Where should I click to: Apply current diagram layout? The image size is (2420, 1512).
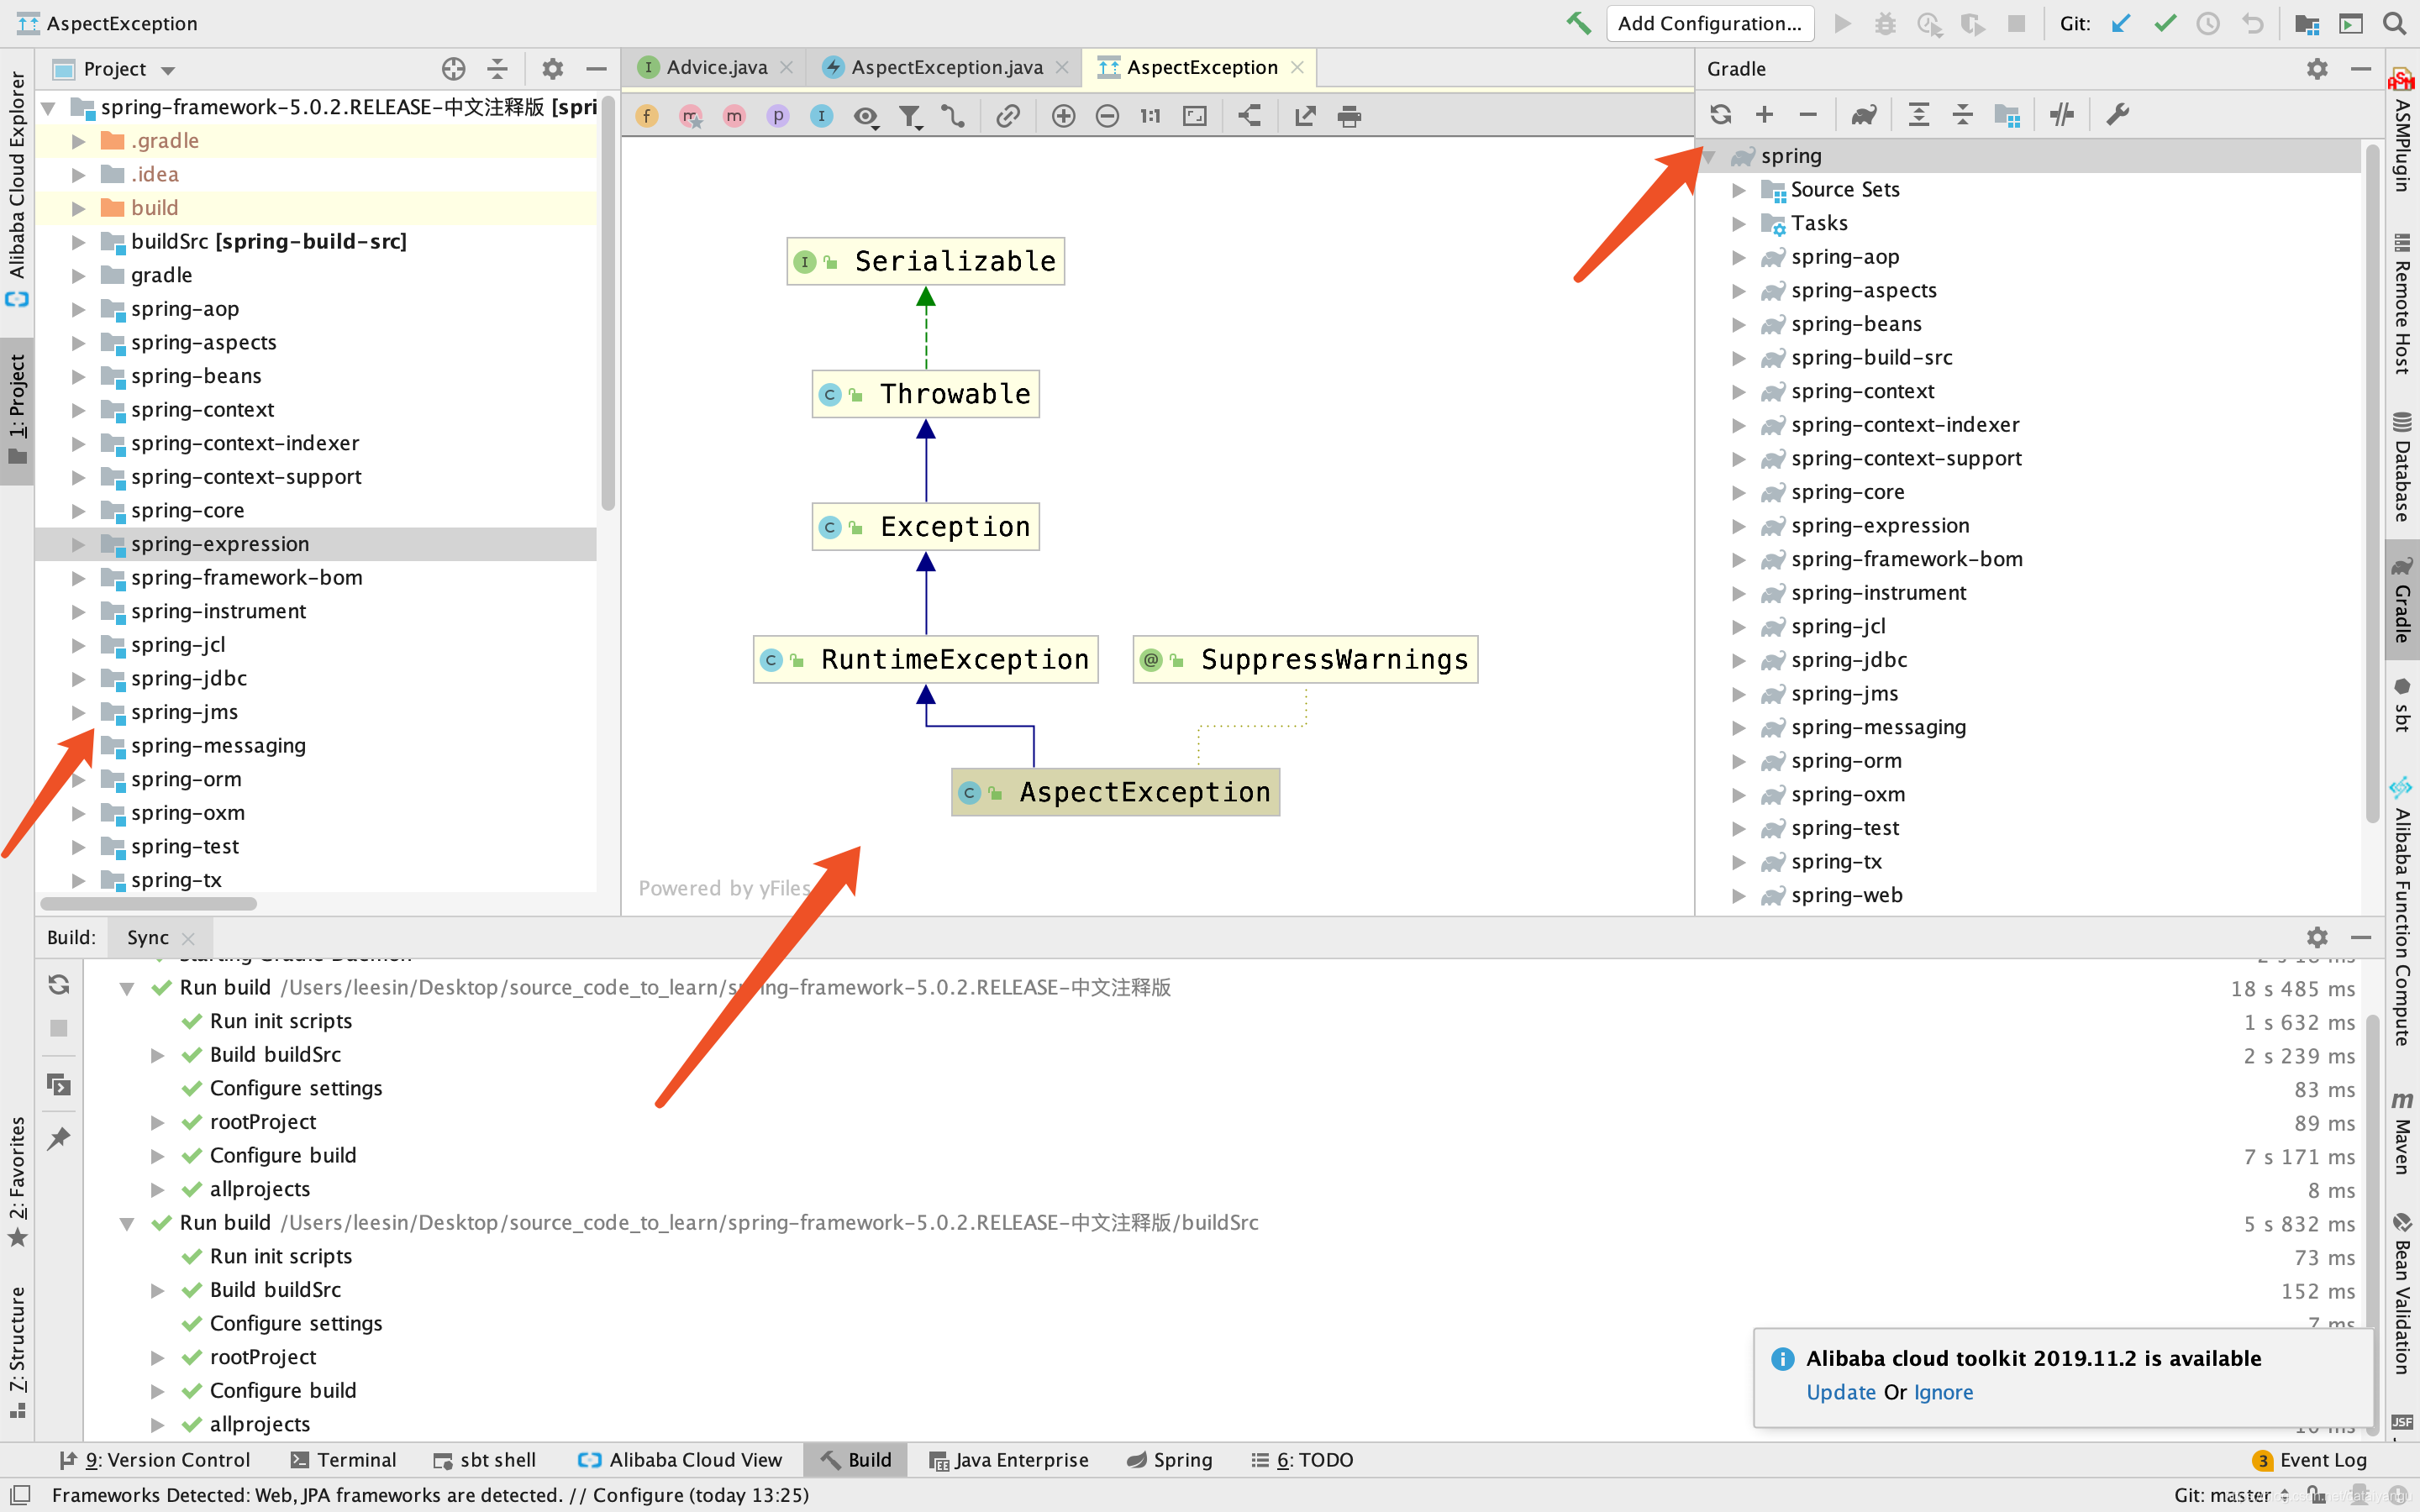point(1250,116)
